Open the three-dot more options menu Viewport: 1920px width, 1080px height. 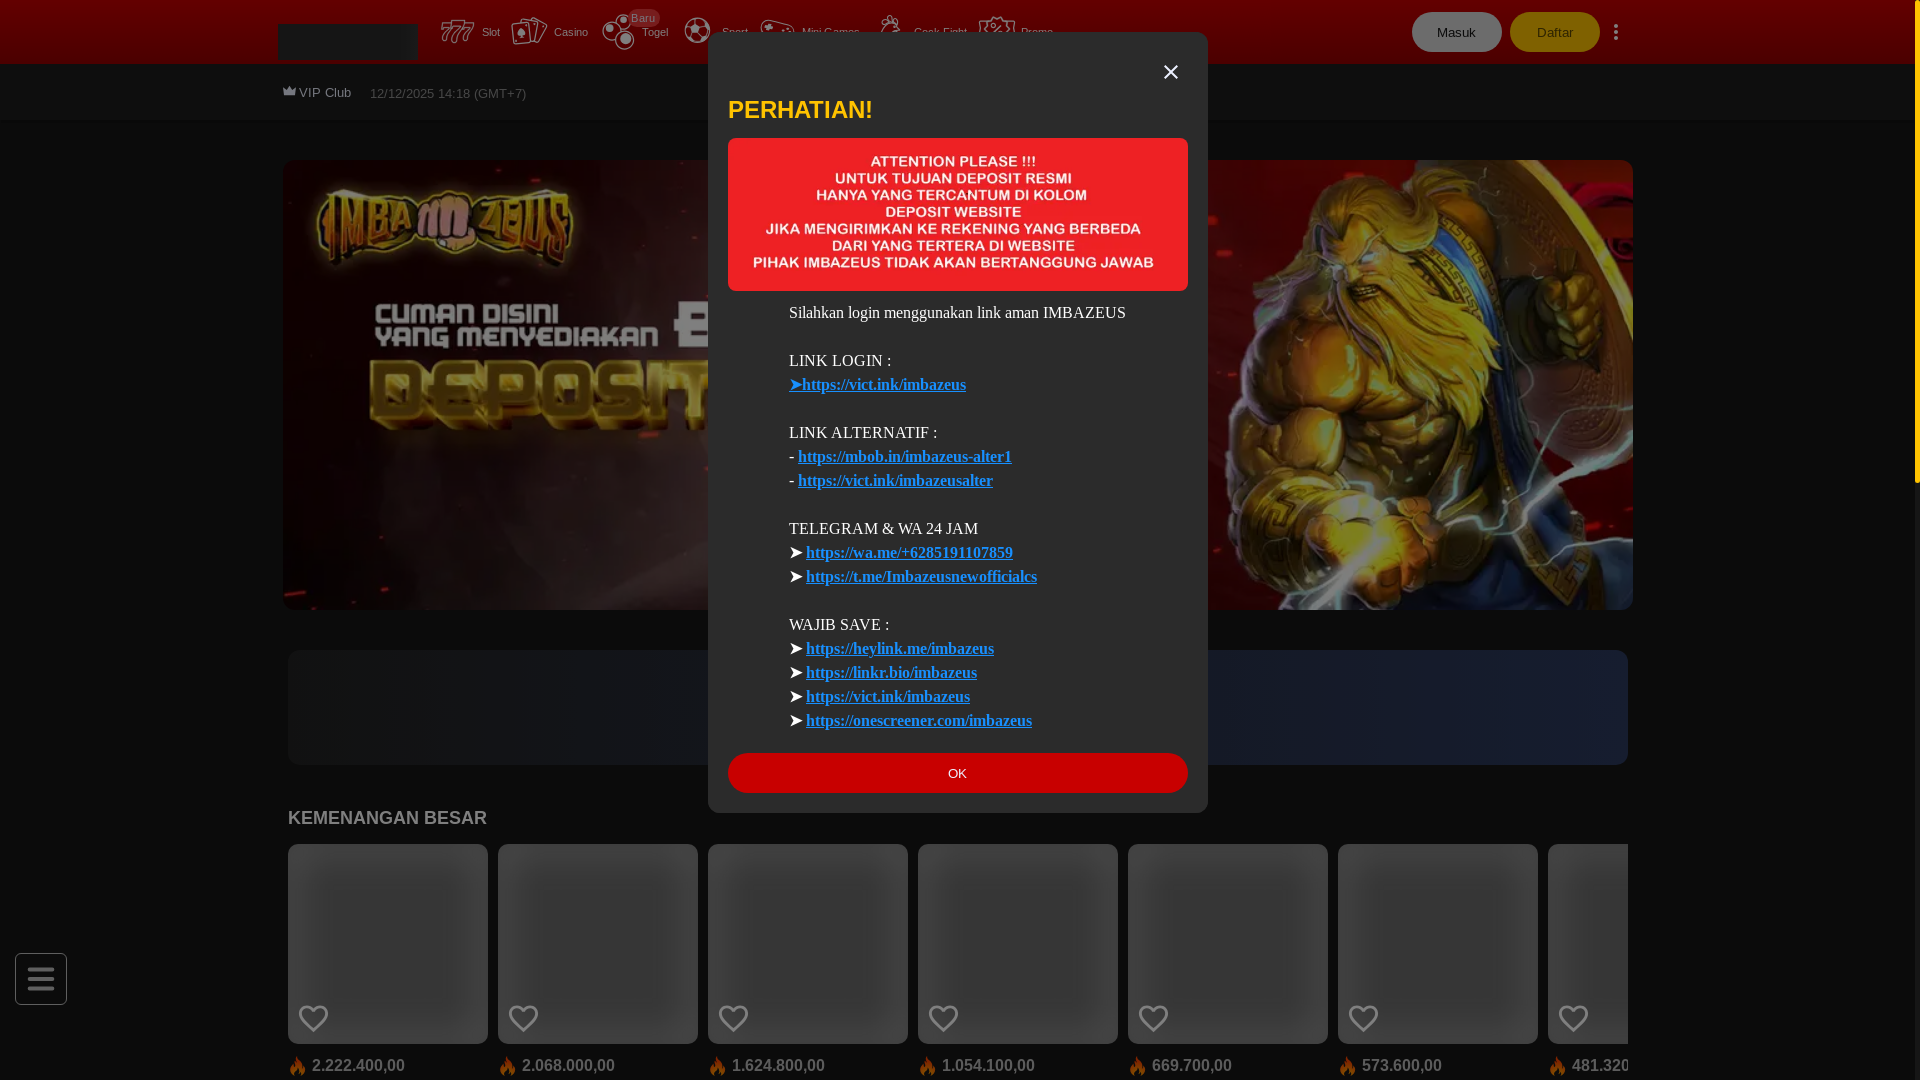click(x=1616, y=32)
